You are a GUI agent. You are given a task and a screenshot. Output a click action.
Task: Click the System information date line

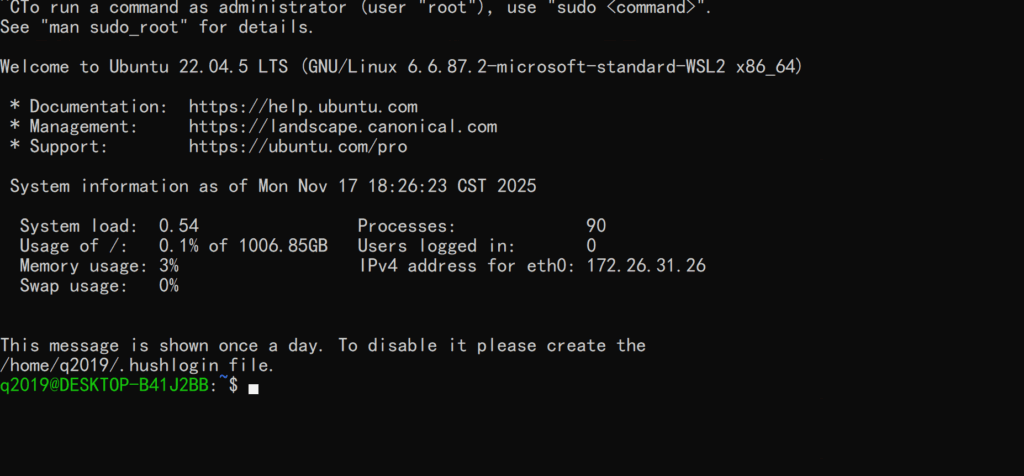(272, 186)
